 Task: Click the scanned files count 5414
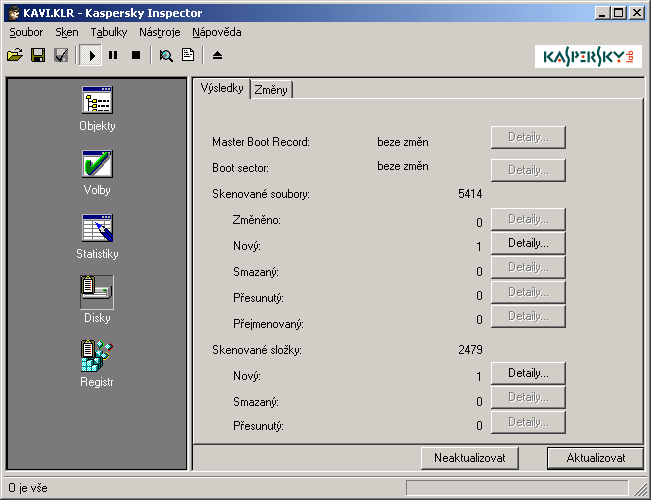[x=470, y=194]
